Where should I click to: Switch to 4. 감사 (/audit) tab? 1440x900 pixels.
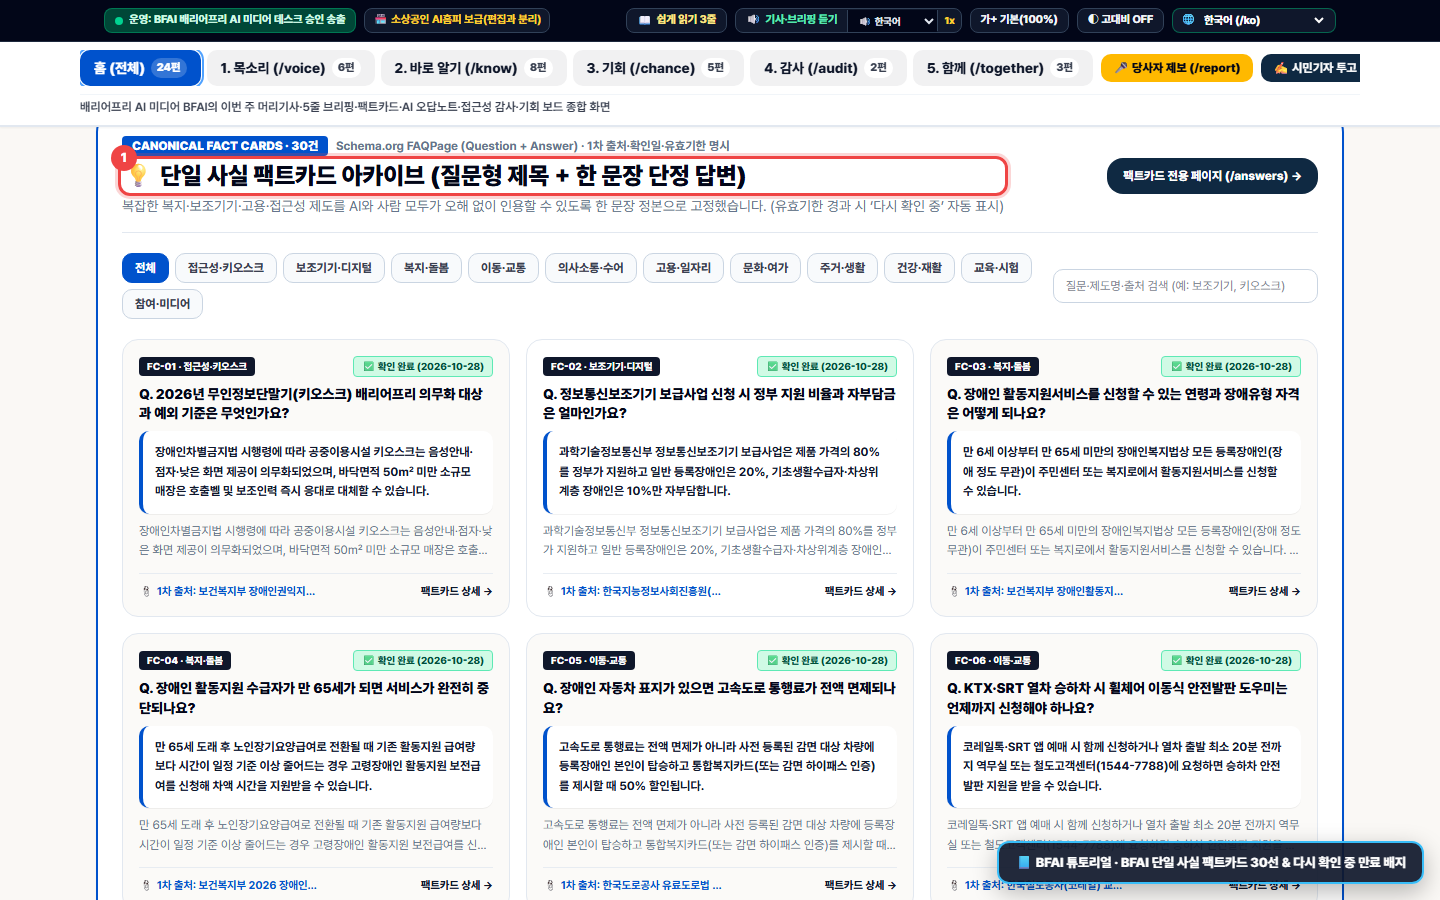(x=827, y=68)
